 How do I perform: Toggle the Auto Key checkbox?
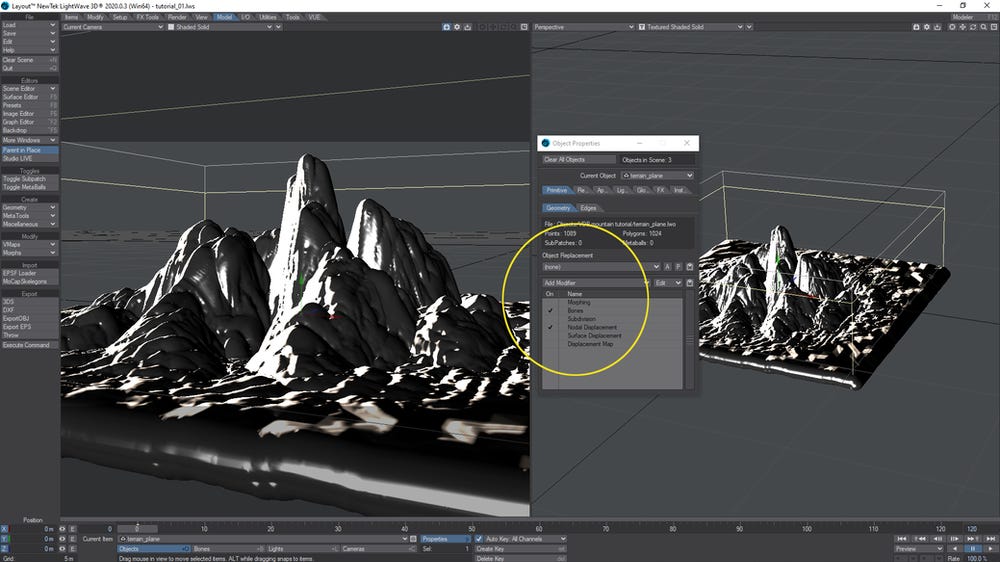(x=479, y=539)
